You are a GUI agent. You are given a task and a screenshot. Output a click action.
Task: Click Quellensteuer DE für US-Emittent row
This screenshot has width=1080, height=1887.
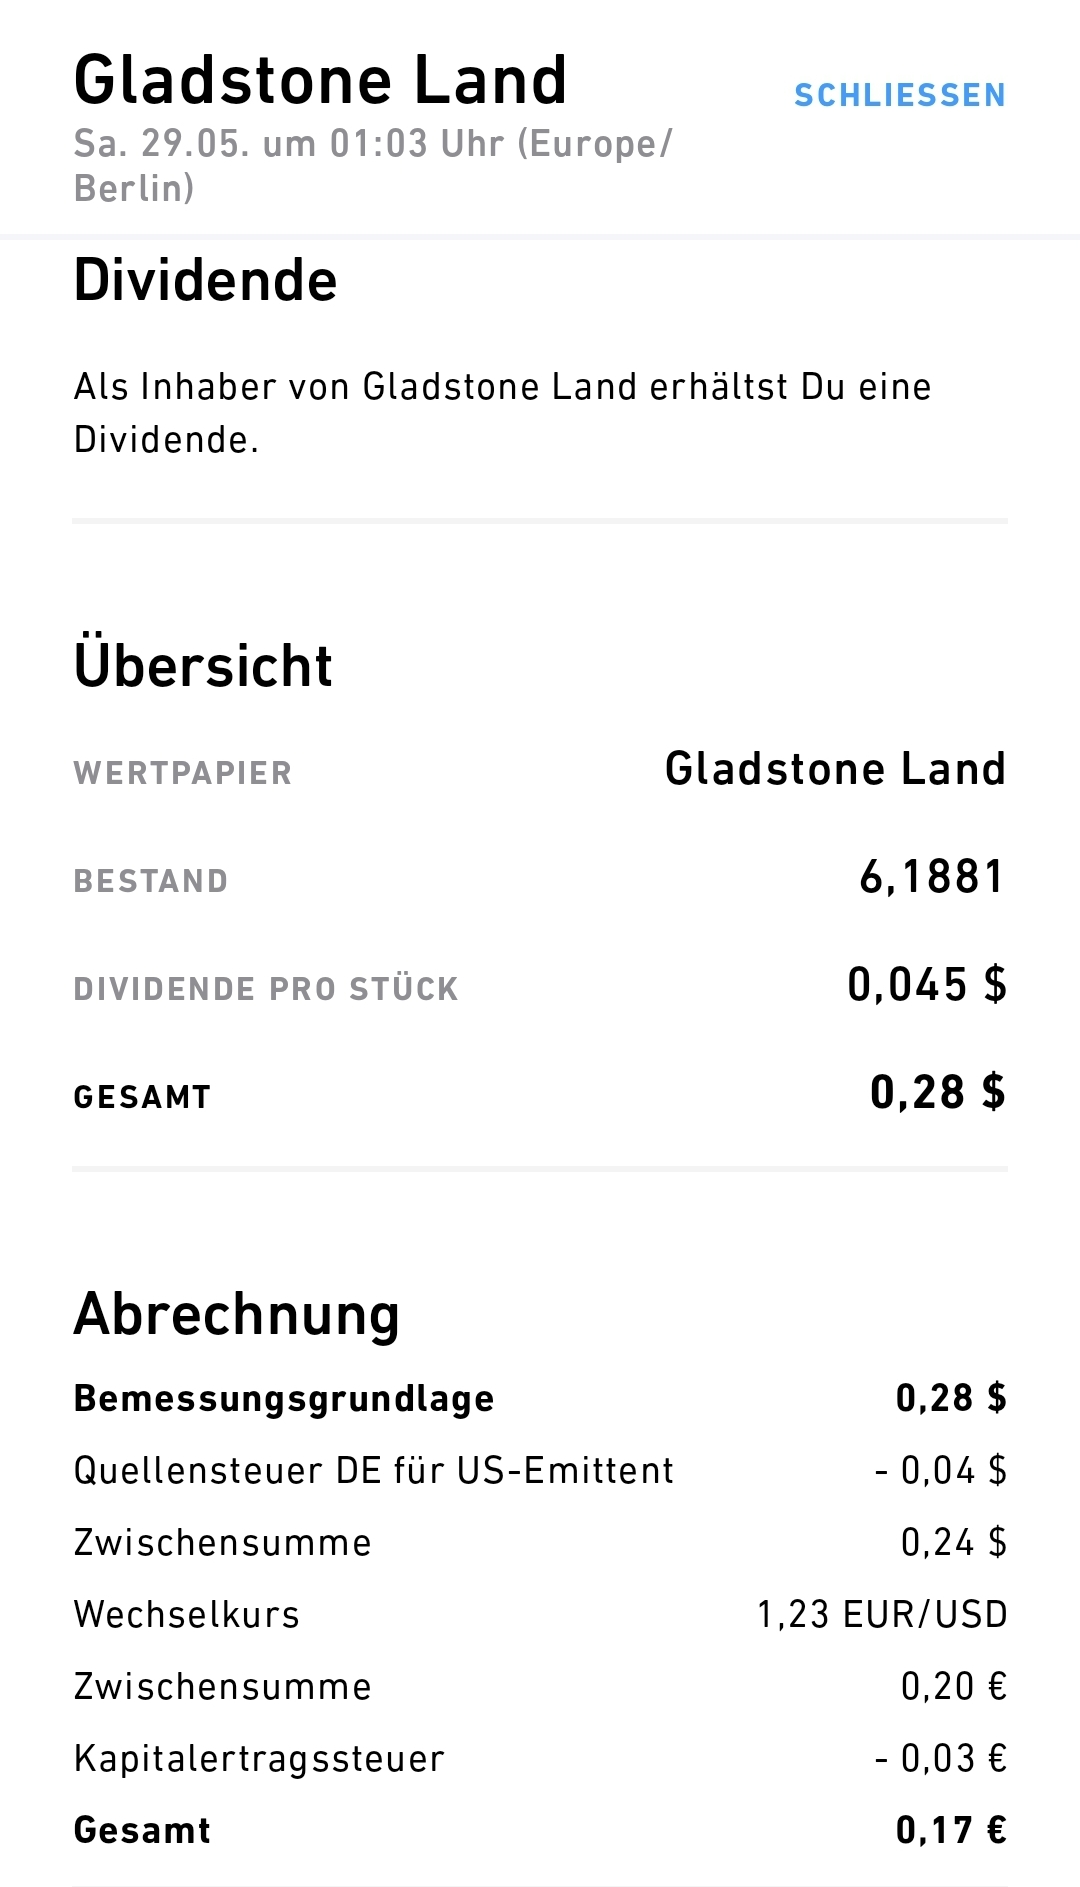[374, 1471]
